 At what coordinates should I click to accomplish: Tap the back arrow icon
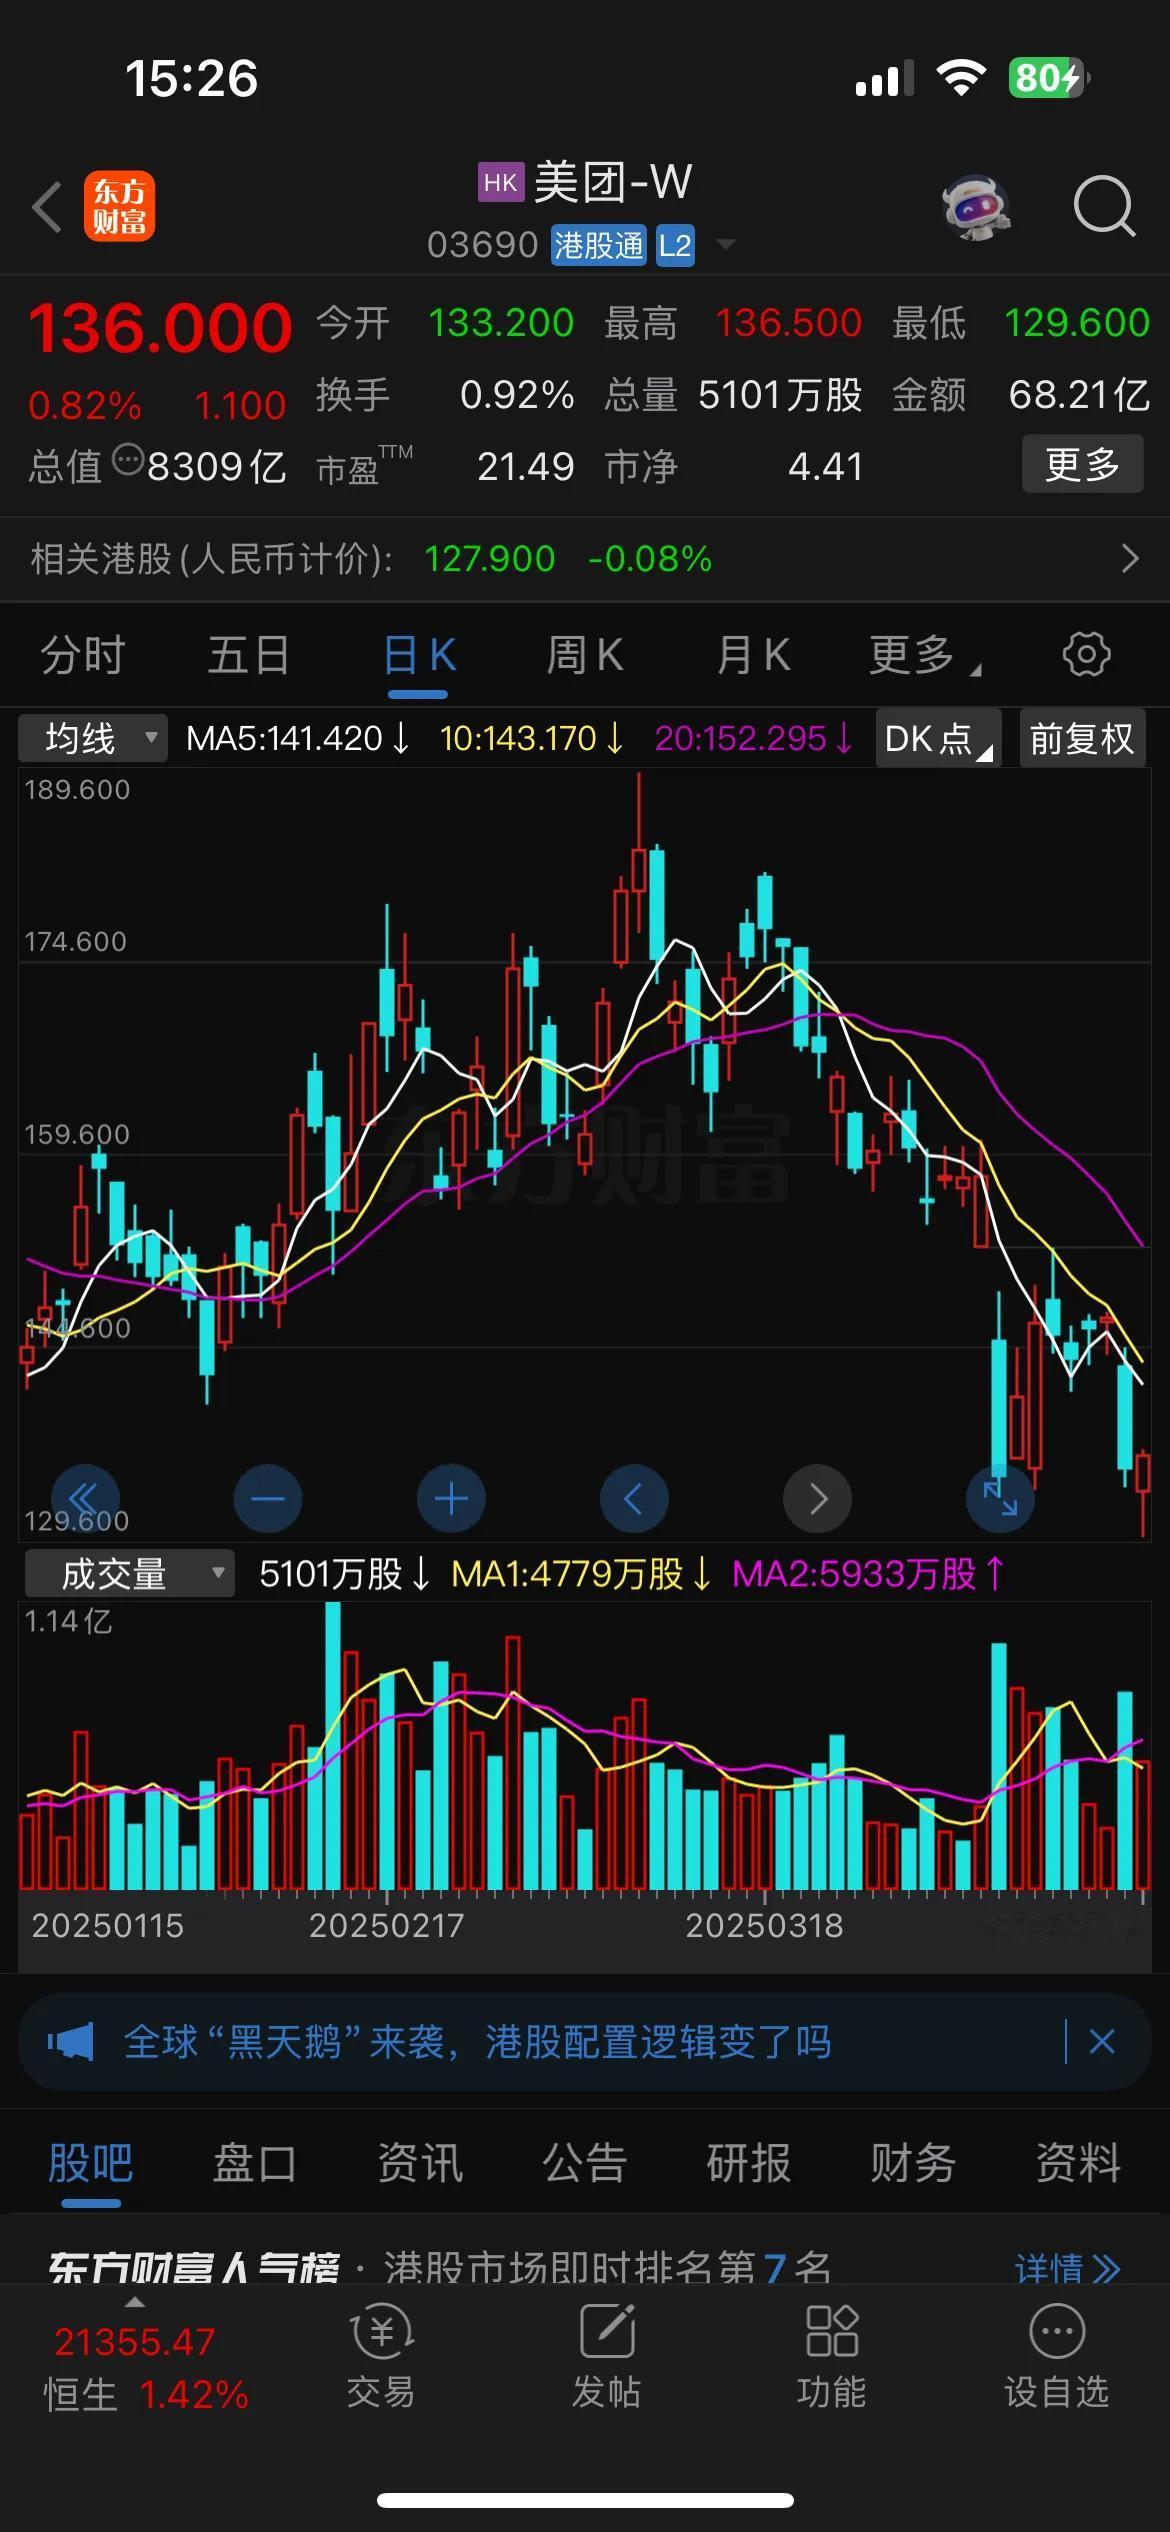[47, 208]
